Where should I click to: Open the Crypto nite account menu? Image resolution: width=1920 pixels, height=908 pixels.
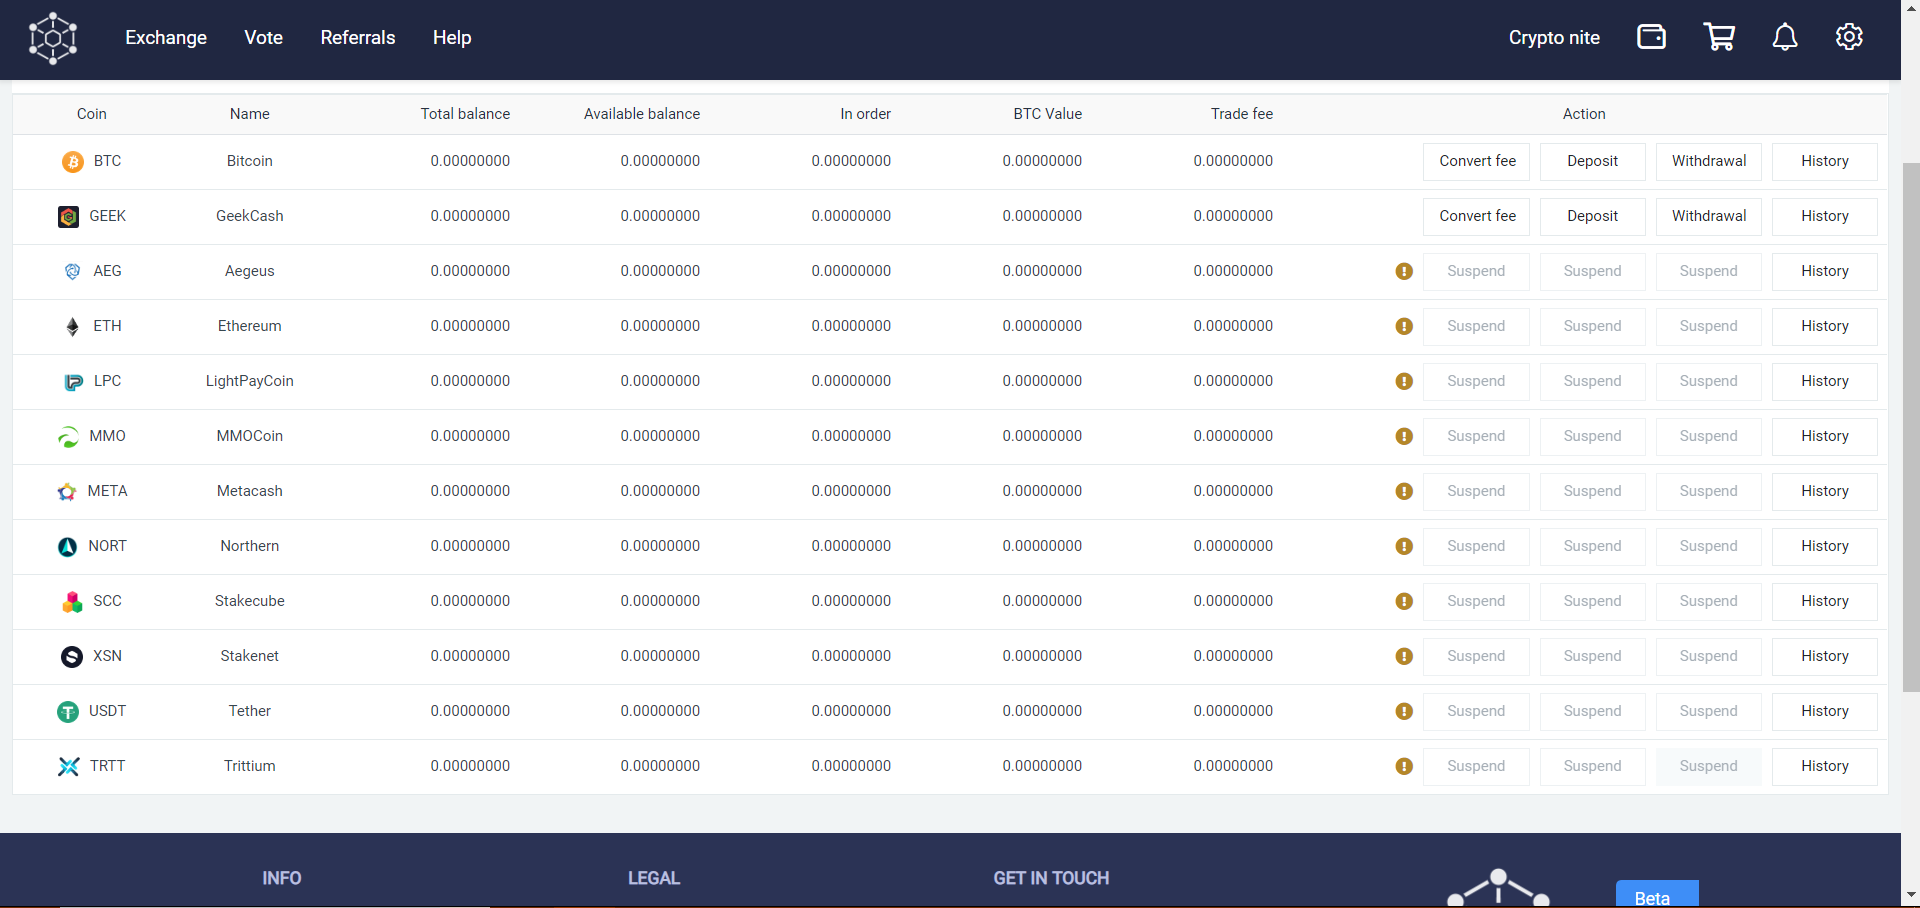(x=1554, y=38)
